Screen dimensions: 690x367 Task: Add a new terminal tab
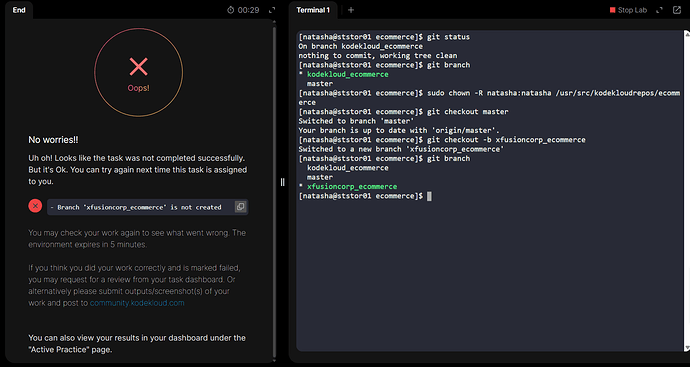tap(351, 10)
